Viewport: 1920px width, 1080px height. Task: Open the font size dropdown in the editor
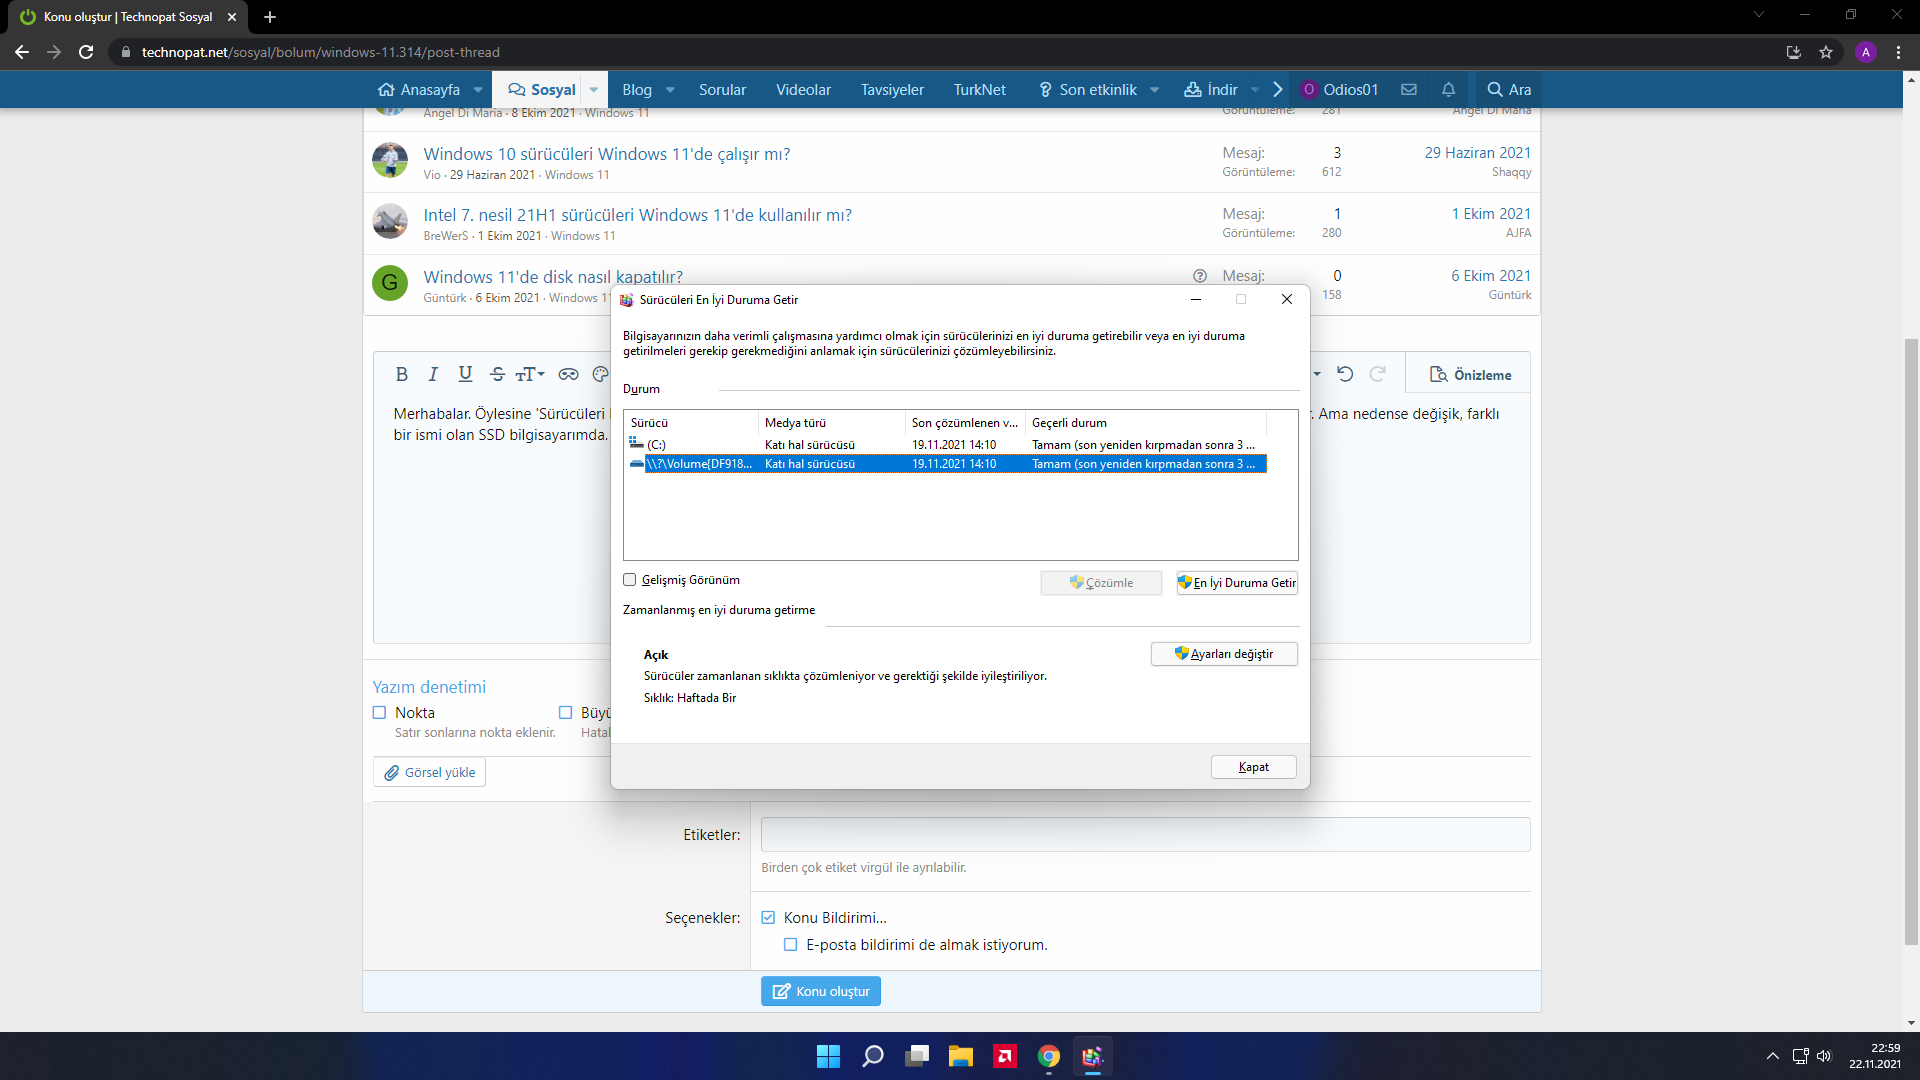(530, 374)
